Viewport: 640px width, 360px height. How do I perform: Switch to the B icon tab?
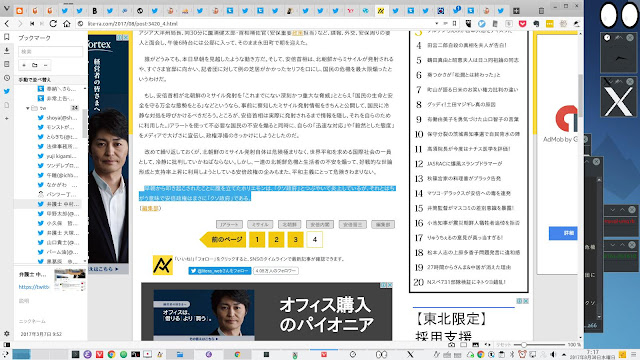(x=95, y=11)
